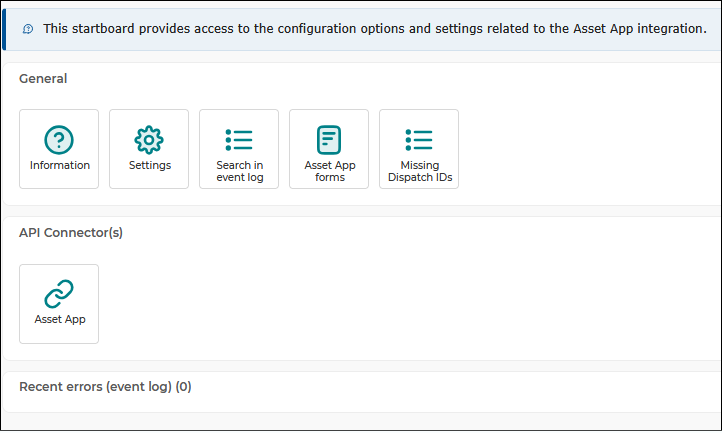Click the 'Missing Dispatch IDs' text

(x=420, y=171)
